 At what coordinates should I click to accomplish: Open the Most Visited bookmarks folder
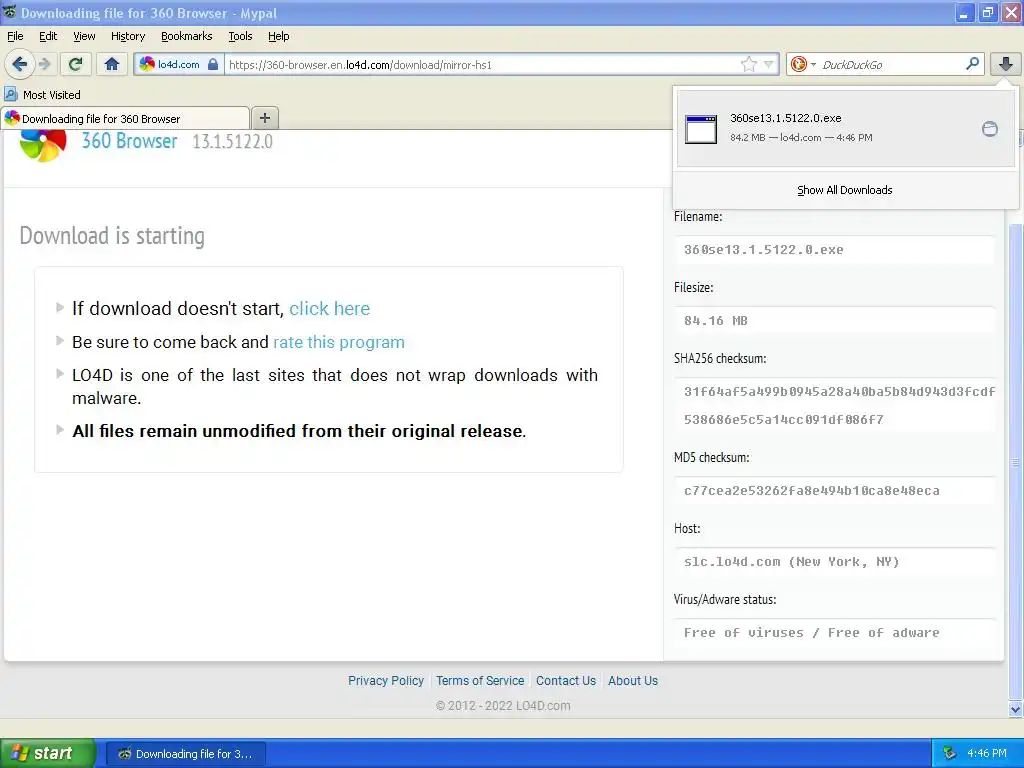pos(43,95)
